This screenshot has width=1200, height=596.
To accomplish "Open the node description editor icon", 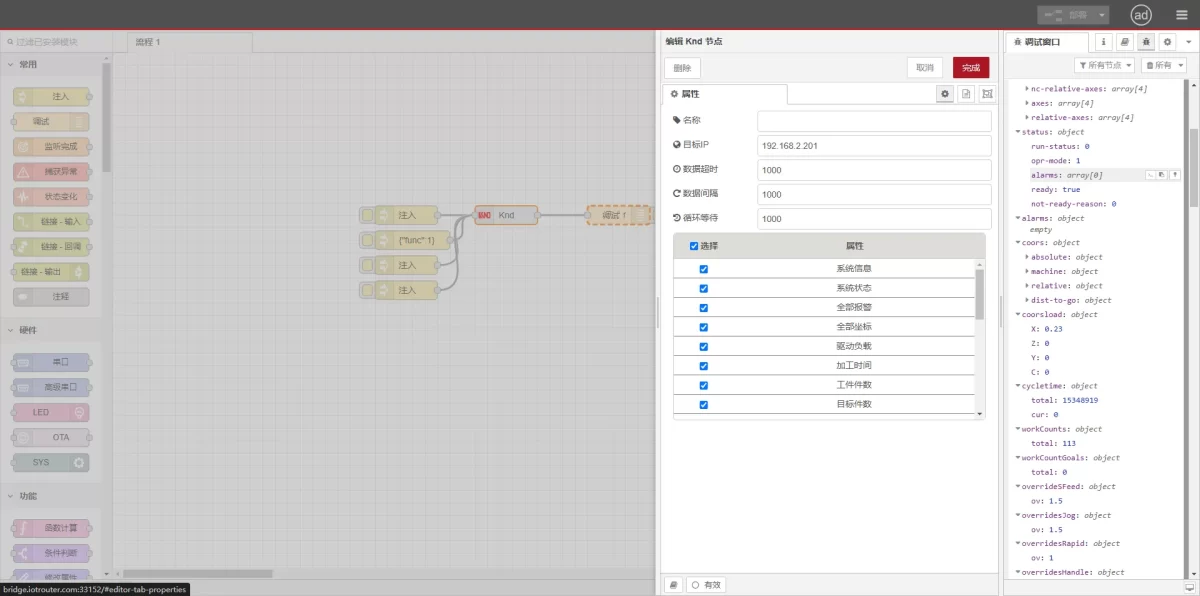I will tap(965, 93).
